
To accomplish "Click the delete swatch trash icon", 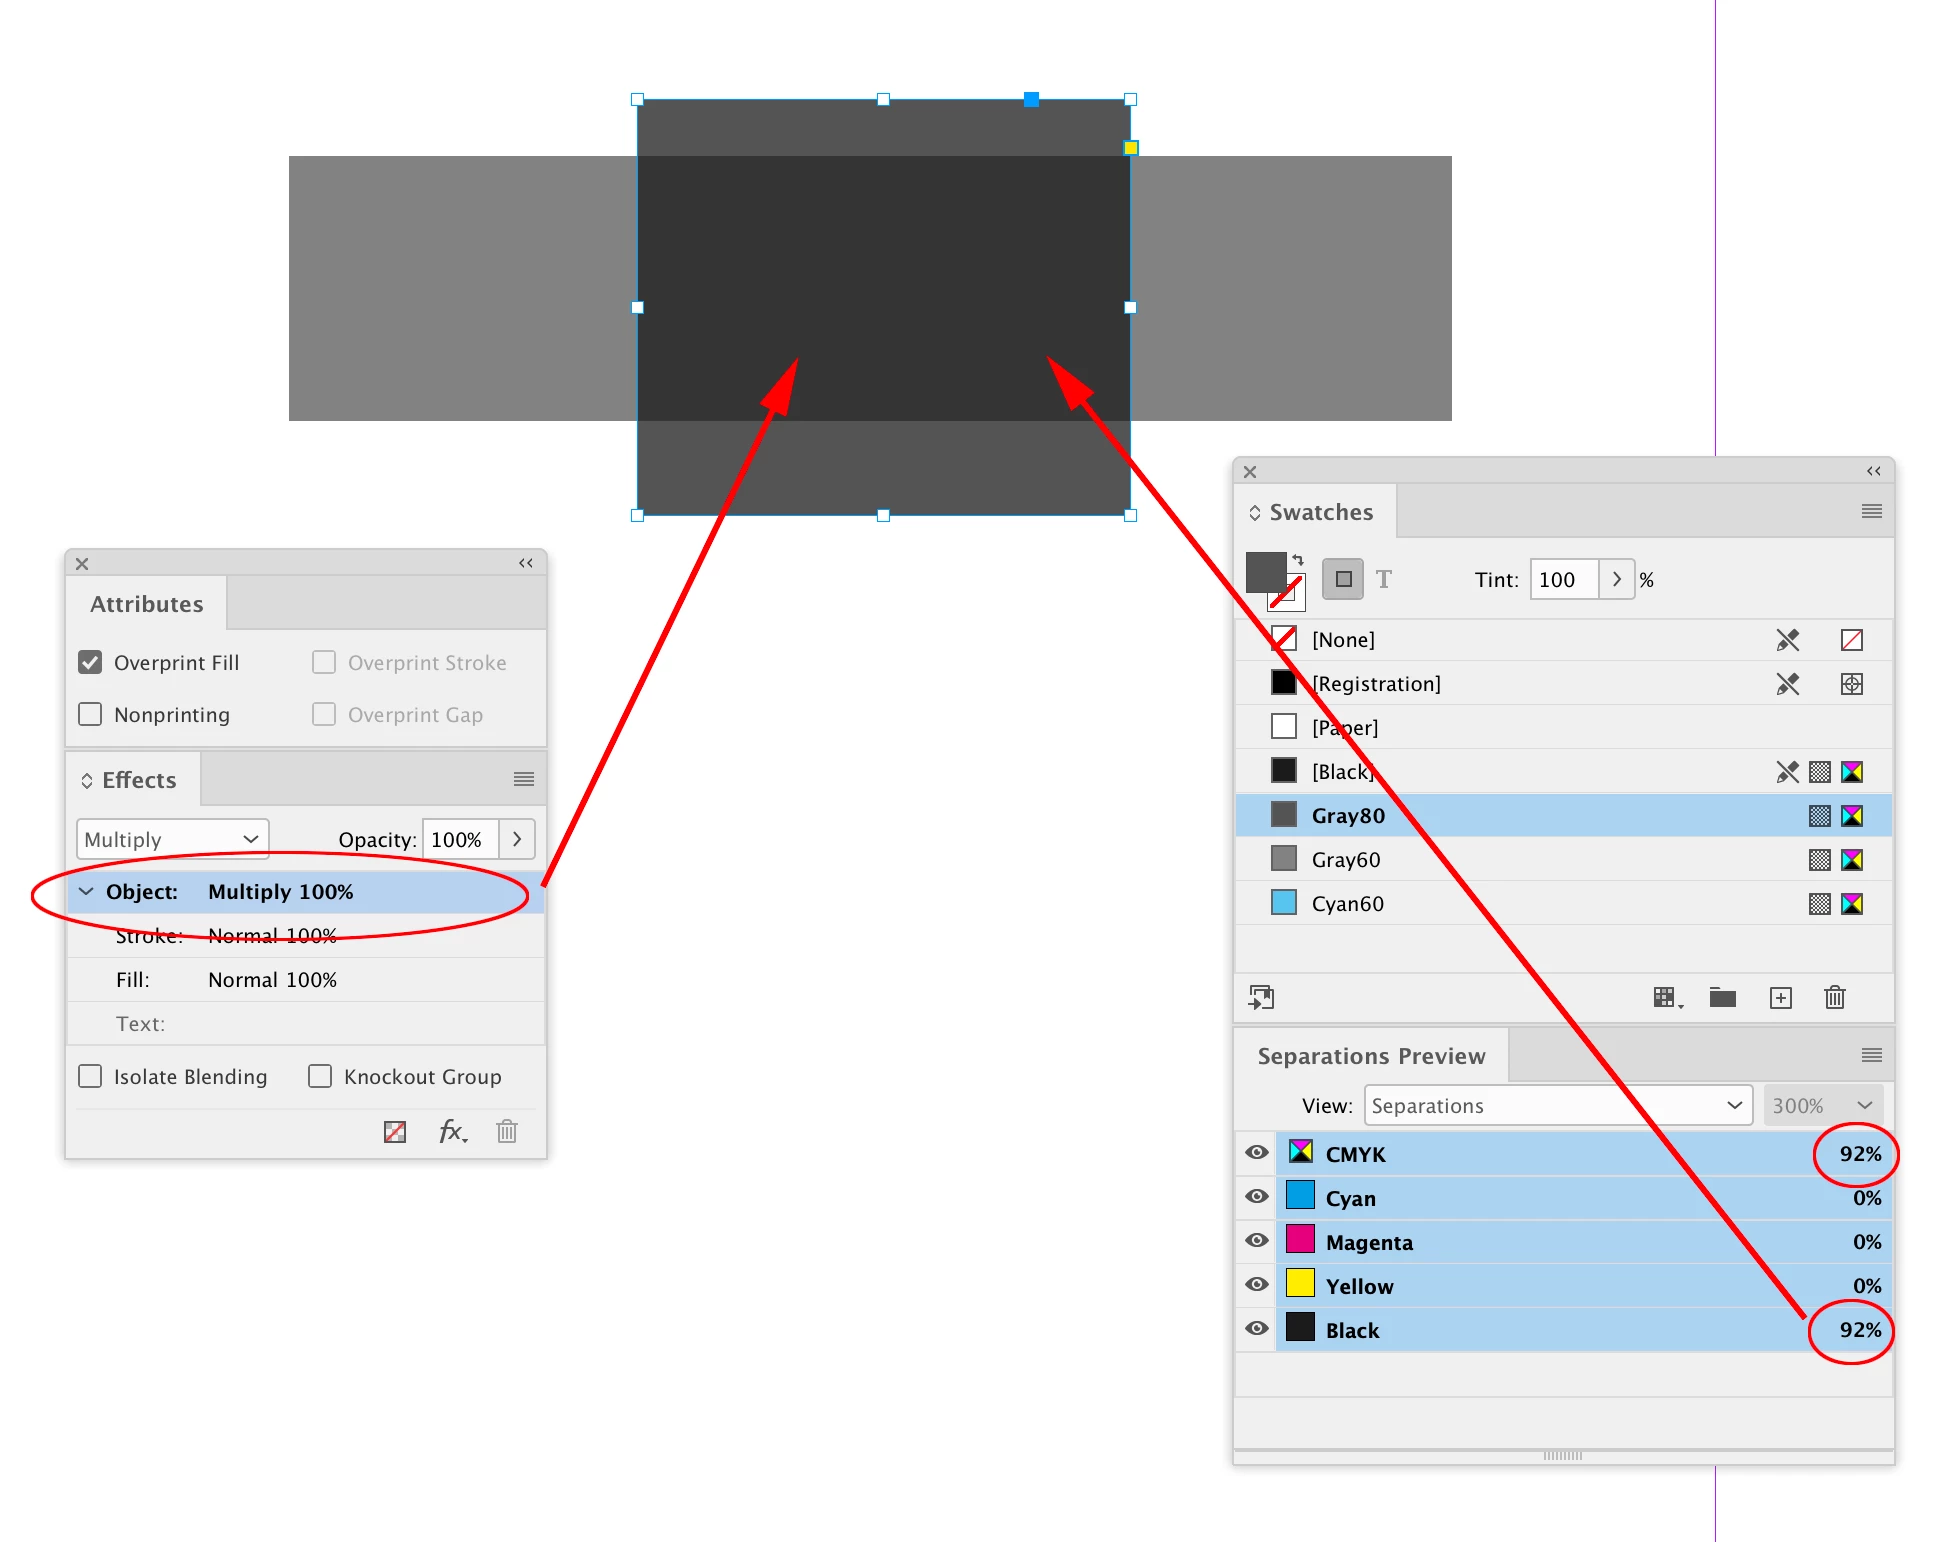I will [x=1834, y=997].
